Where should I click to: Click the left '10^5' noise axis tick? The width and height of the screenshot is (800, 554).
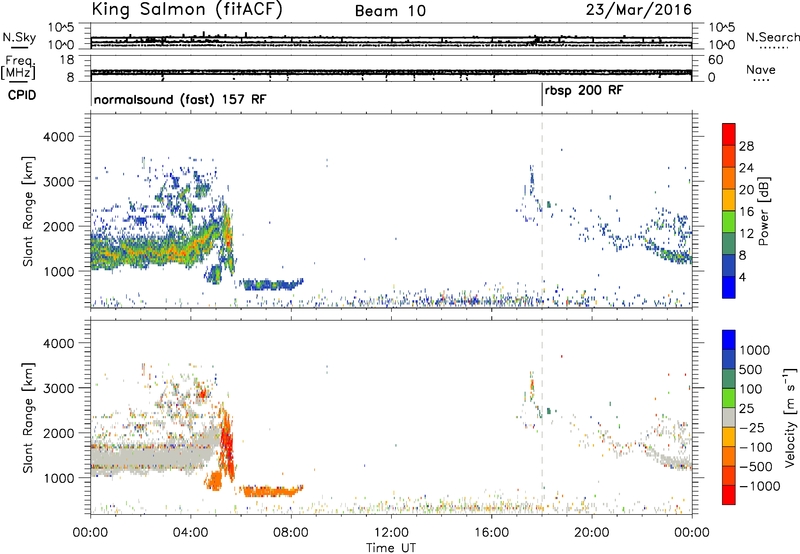coord(61,27)
